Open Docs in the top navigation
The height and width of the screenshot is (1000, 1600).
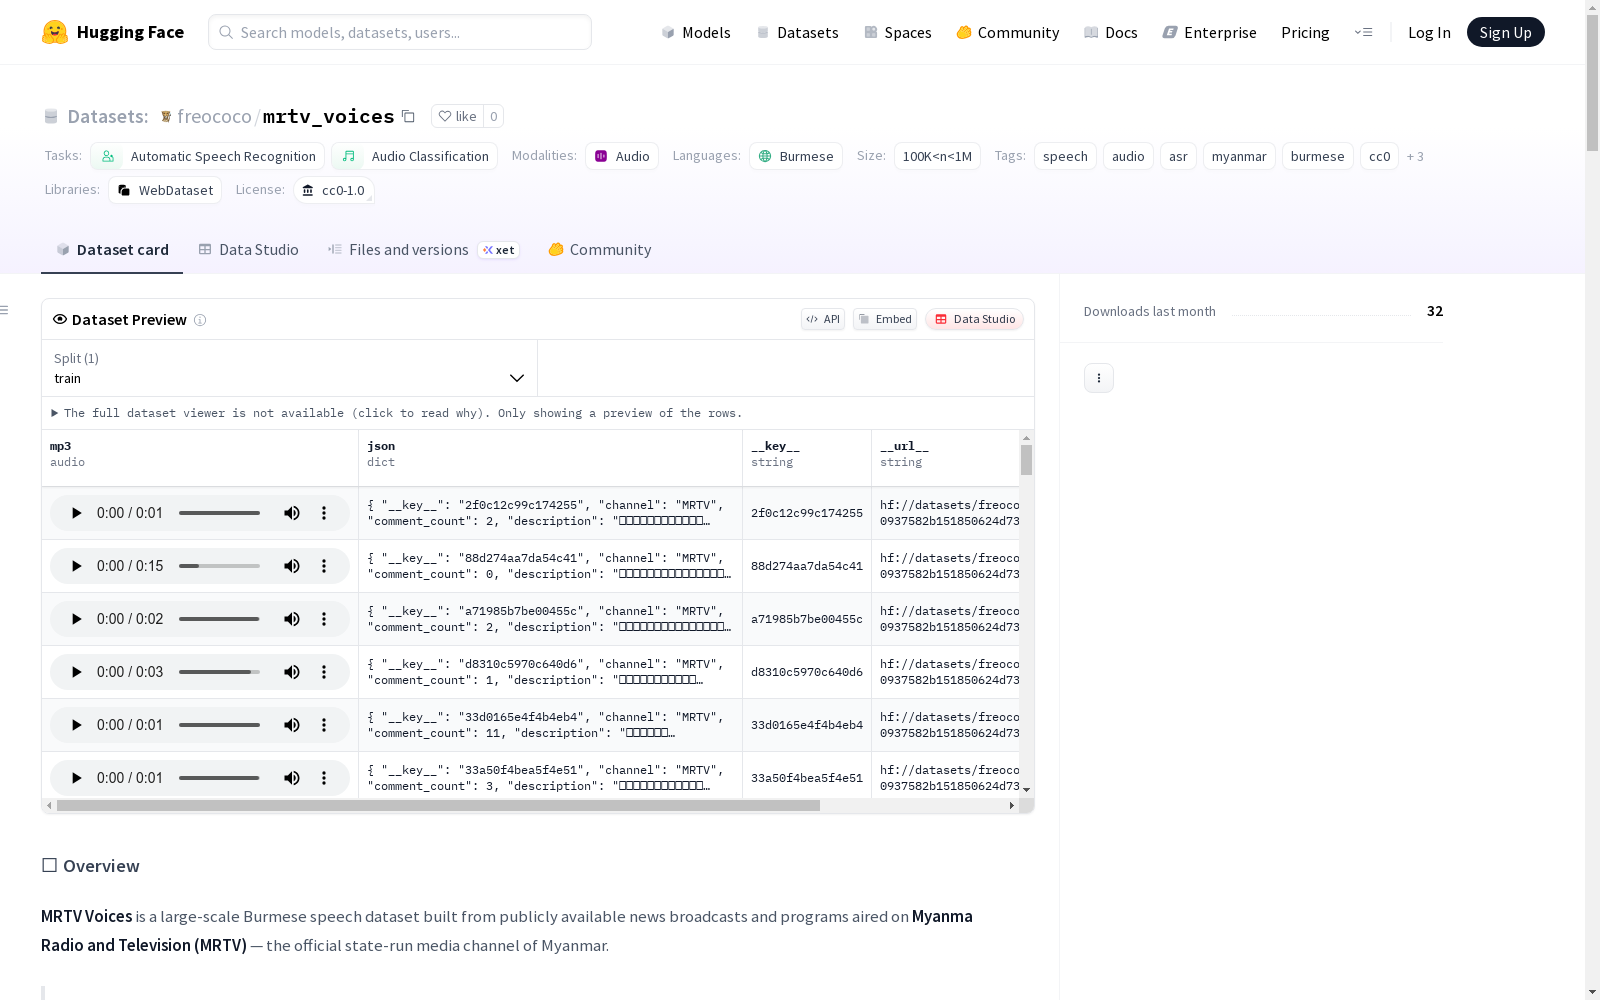(x=1111, y=32)
